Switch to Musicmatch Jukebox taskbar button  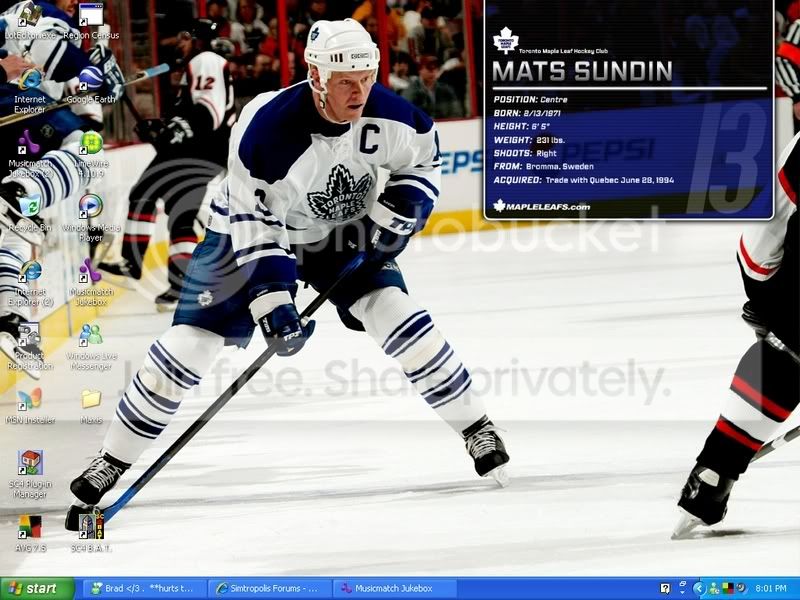click(x=395, y=589)
